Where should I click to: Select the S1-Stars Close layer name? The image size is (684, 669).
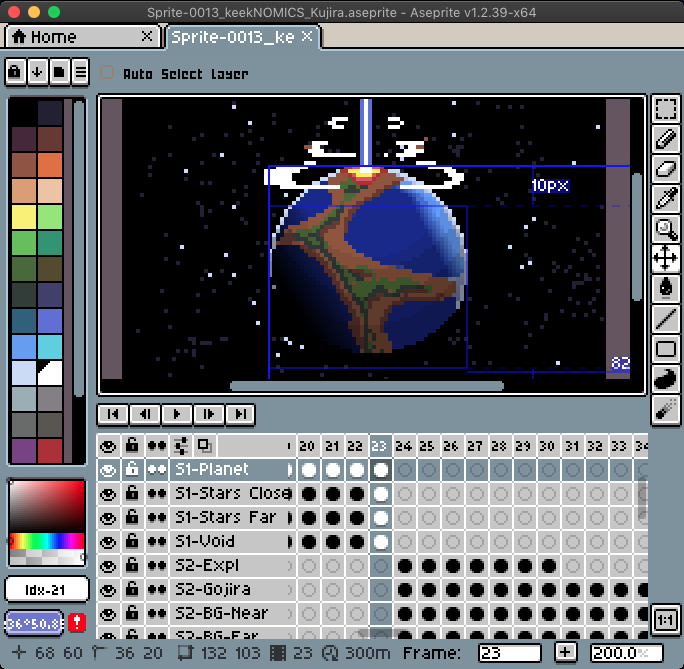pyautogui.click(x=233, y=493)
